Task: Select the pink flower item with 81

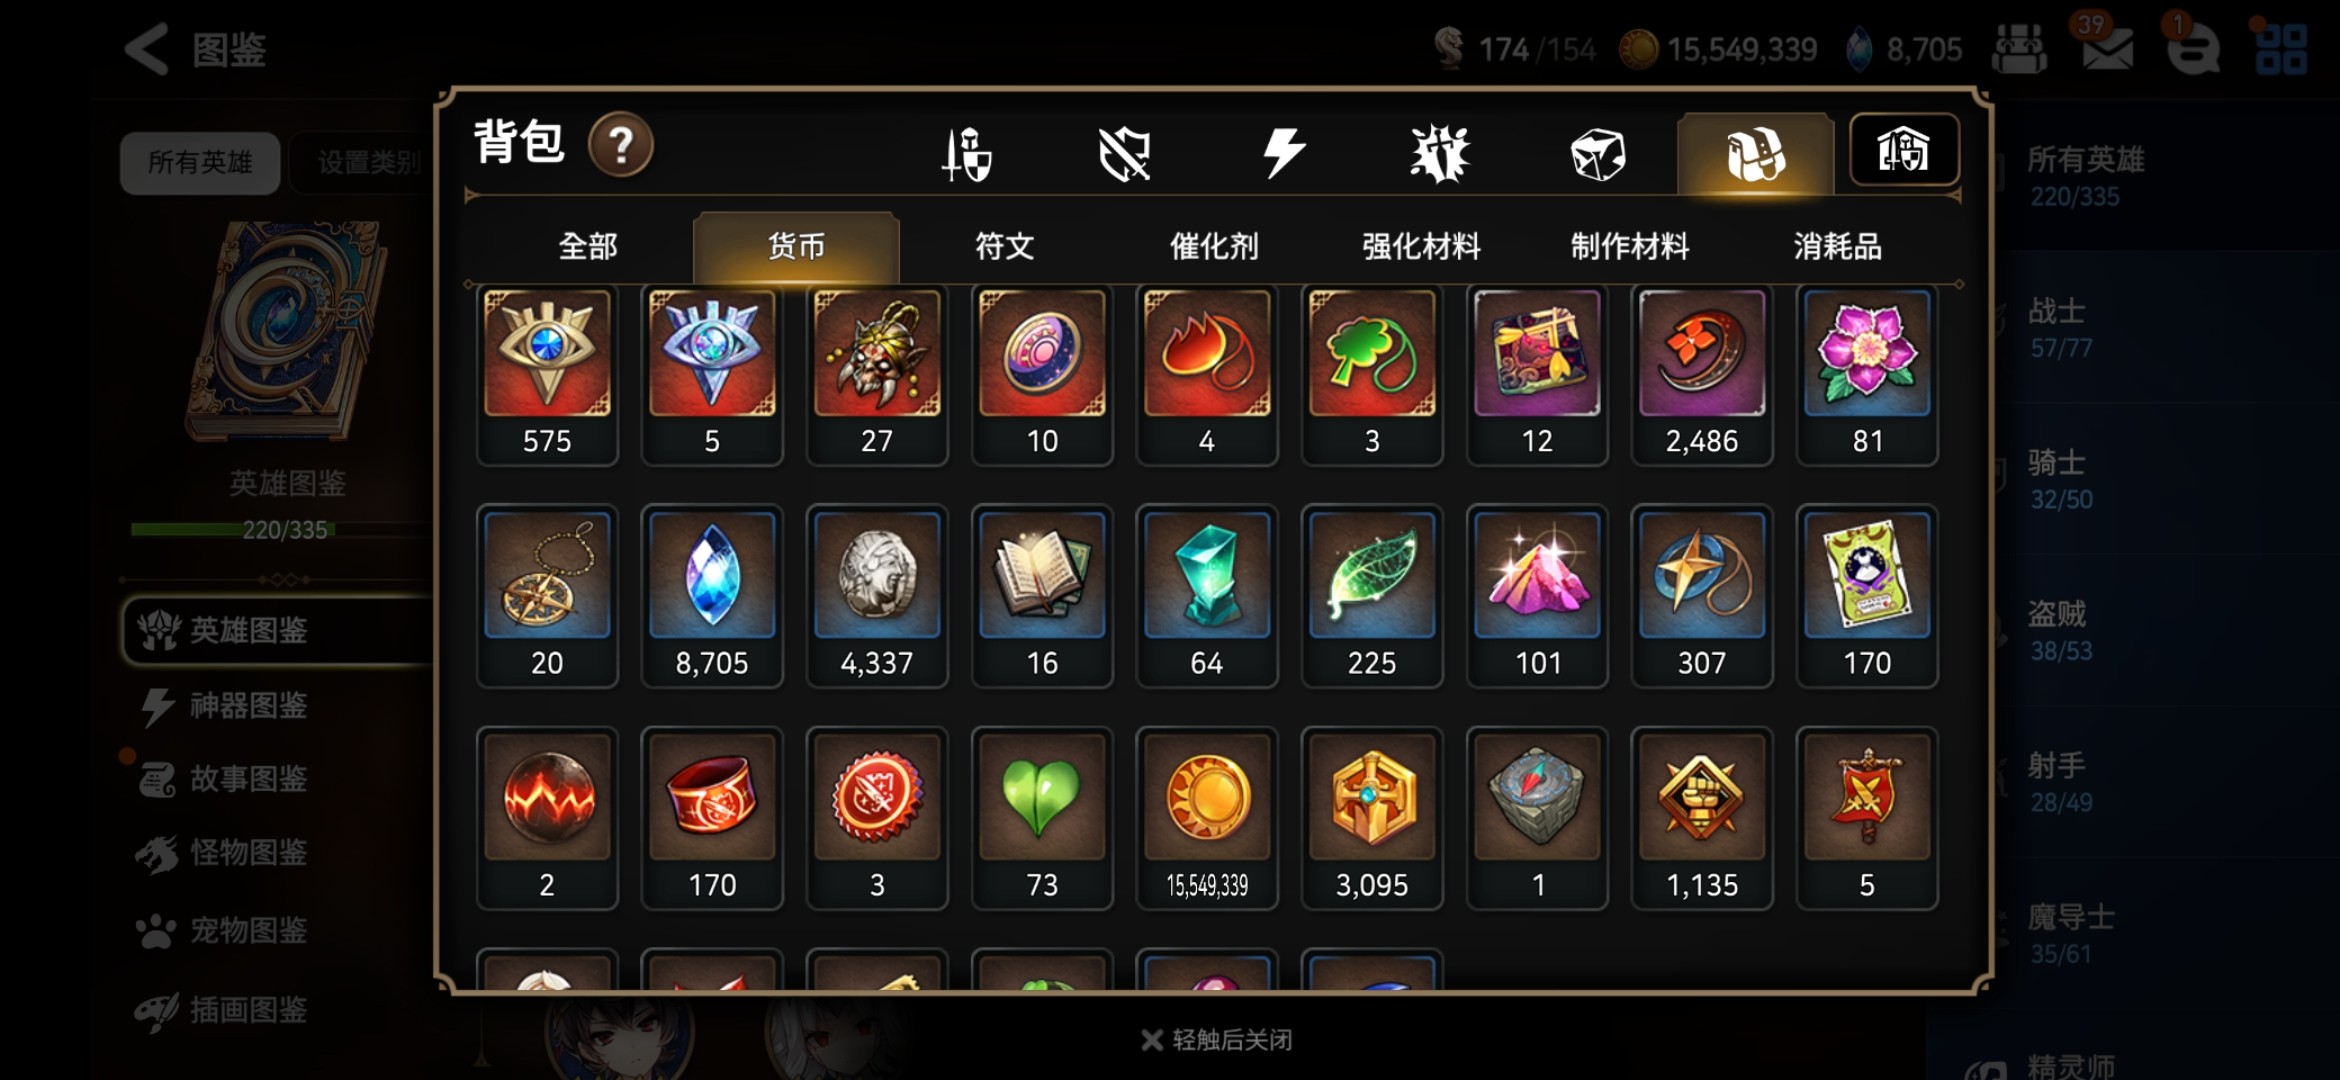Action: pyautogui.click(x=1867, y=374)
